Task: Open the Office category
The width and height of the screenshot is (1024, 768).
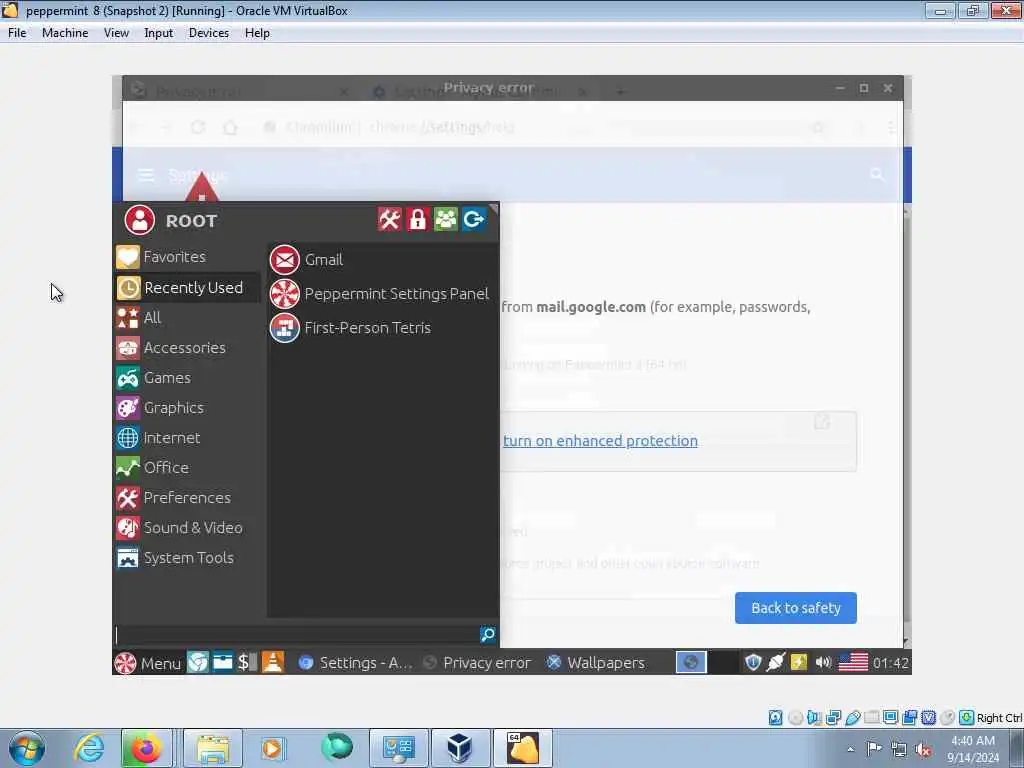Action: [187, 468]
